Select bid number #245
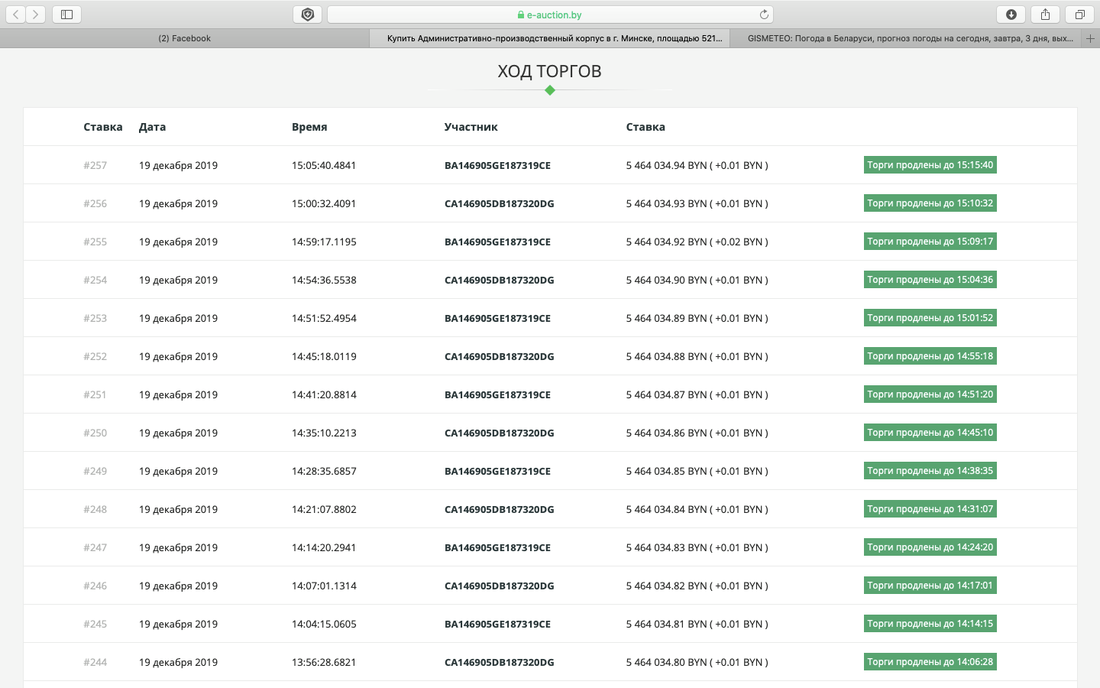1100x688 pixels. click(x=95, y=624)
